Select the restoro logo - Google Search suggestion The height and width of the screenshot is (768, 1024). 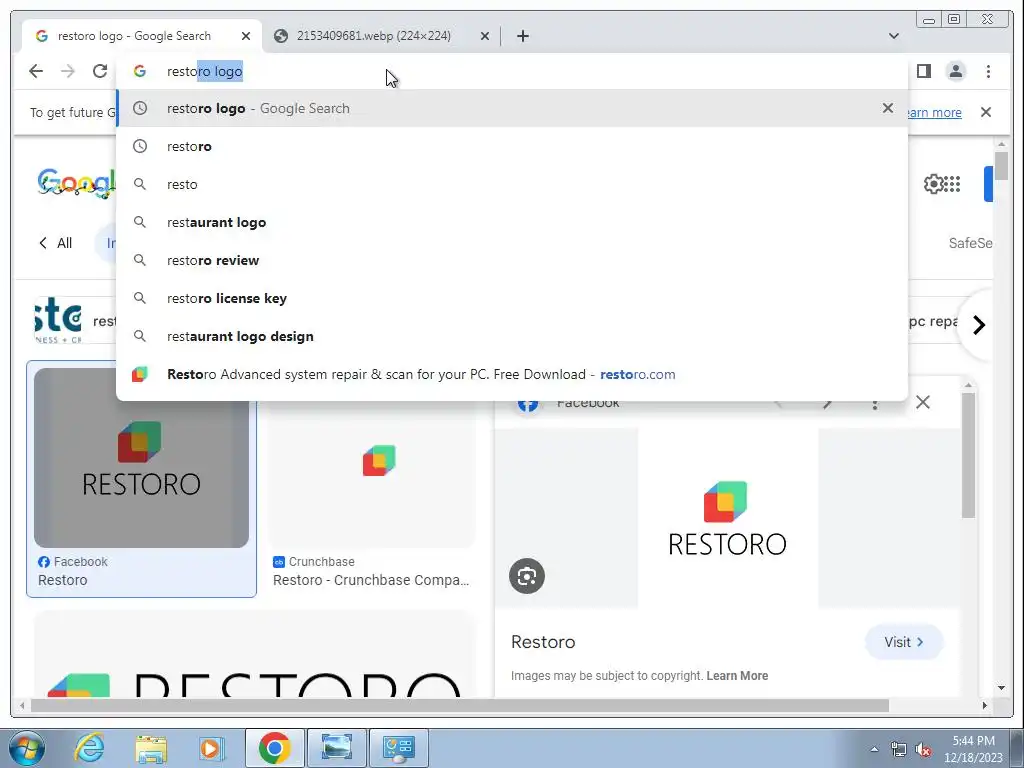click(512, 108)
